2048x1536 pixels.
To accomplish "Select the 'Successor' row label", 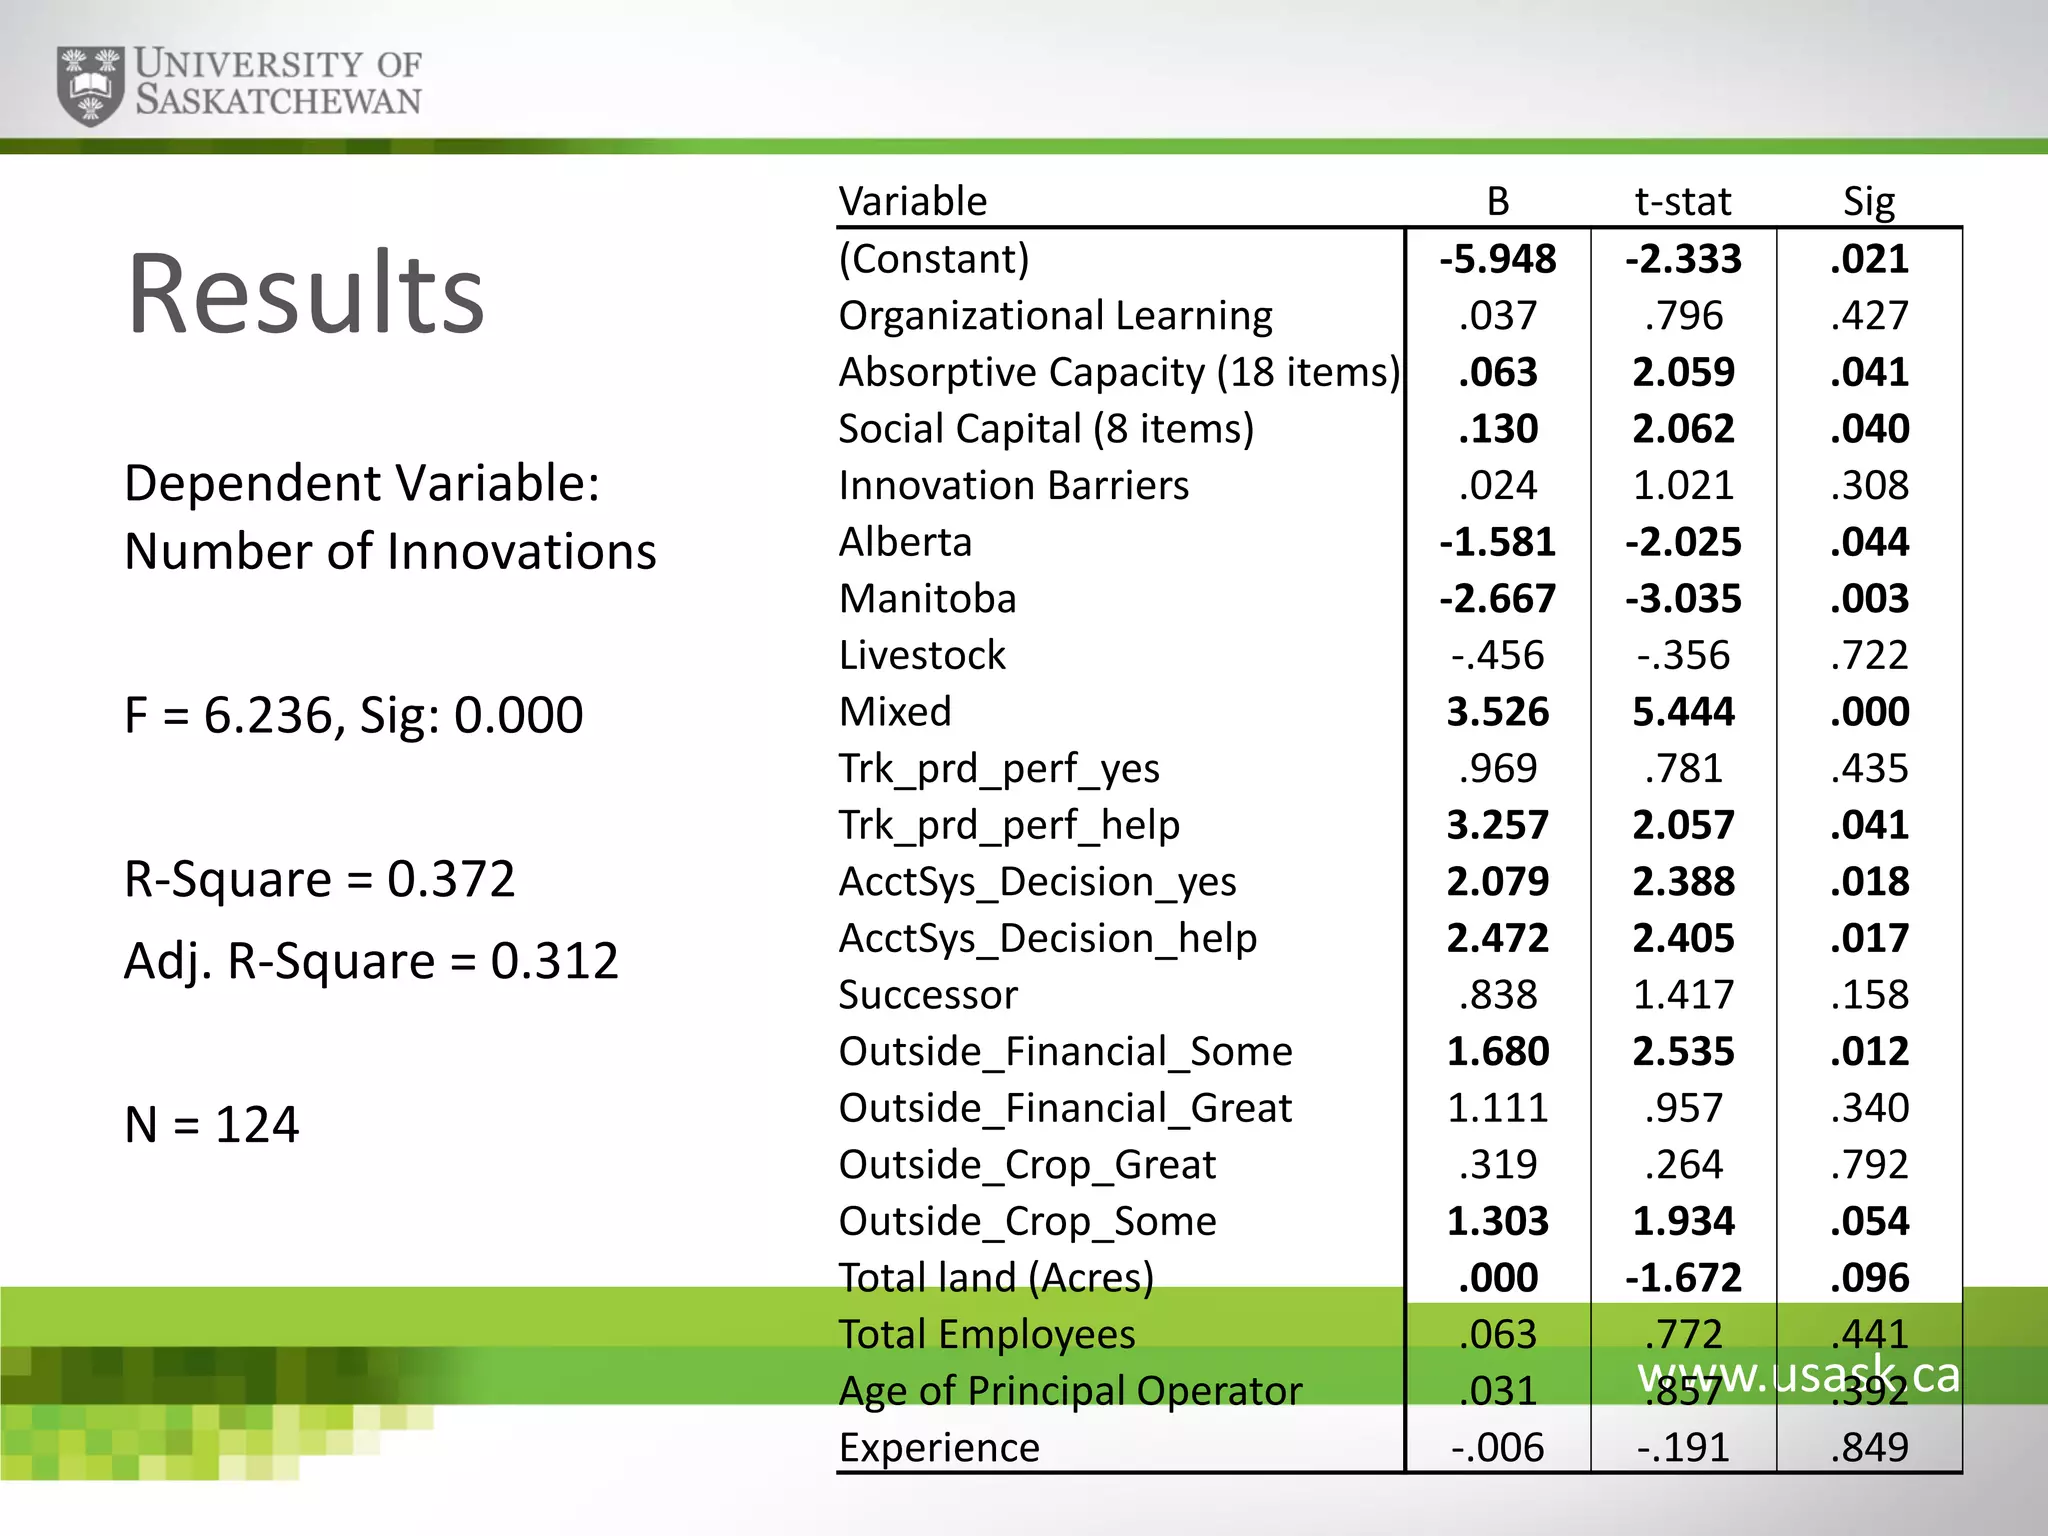I will click(x=928, y=995).
